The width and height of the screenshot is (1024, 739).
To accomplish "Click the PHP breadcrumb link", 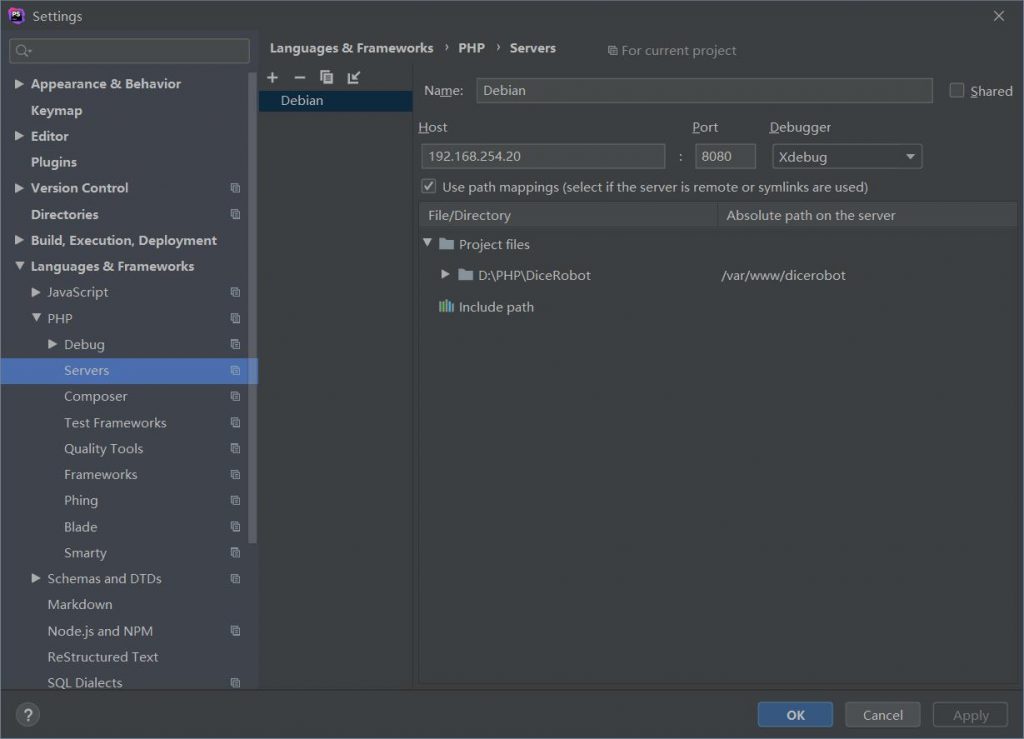I will click(x=472, y=48).
